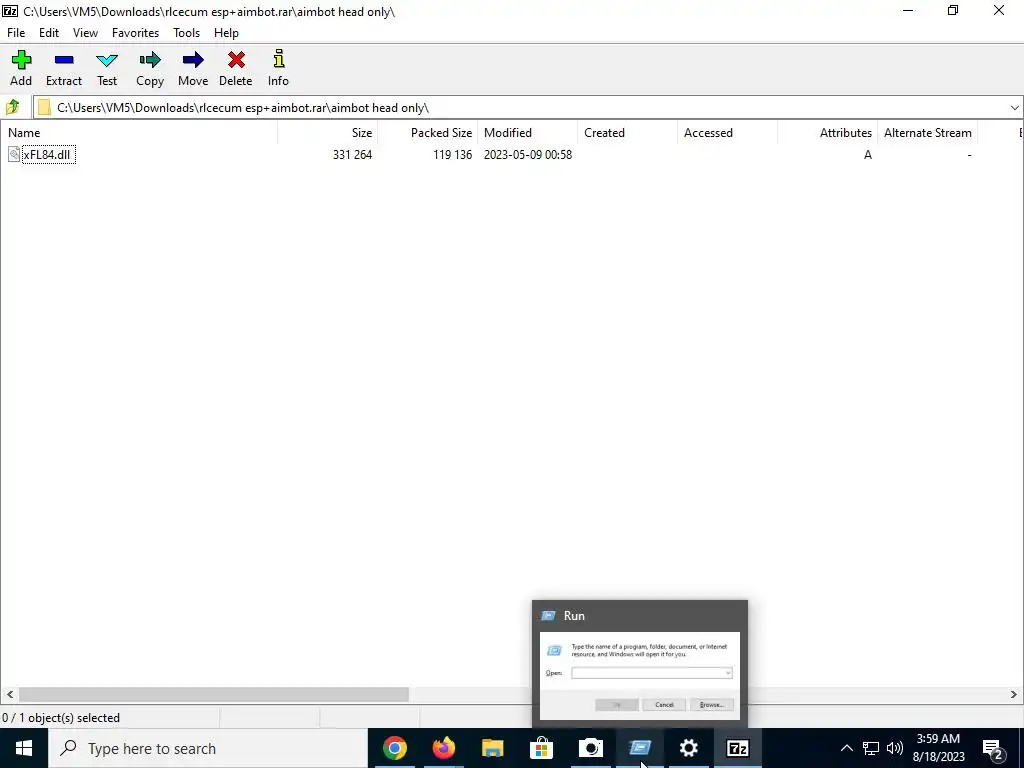This screenshot has height=768, width=1024.
Task: Click the Windows taskbar search box
Action: 208,748
